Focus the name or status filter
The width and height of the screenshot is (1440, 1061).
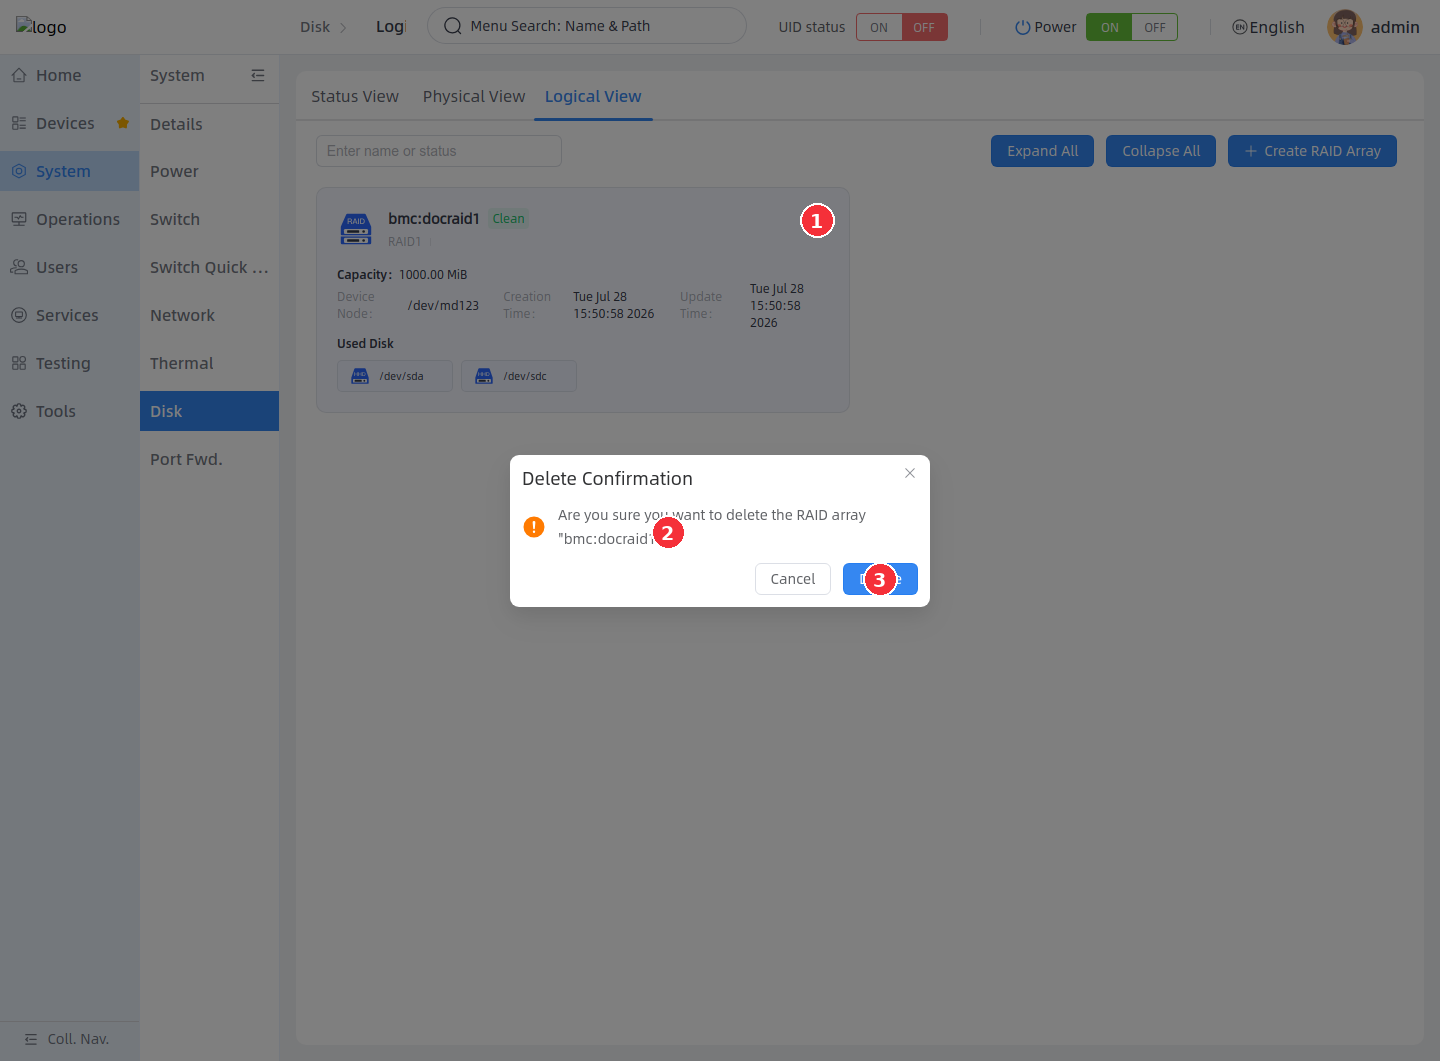pos(439,151)
